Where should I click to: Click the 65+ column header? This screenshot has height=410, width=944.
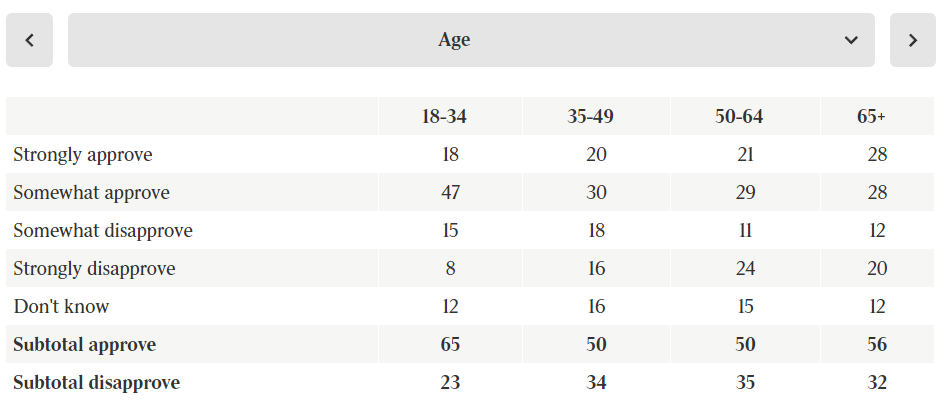871,117
